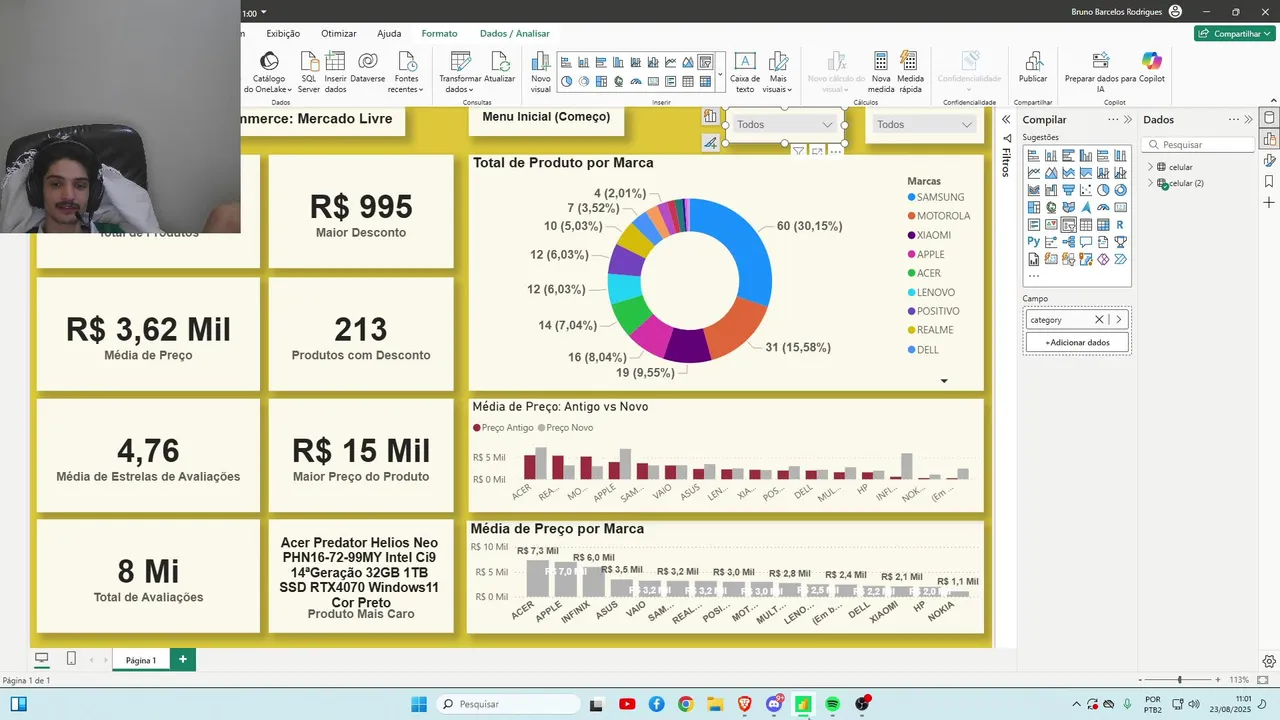Image resolution: width=1280 pixels, height=720 pixels.
Task: Collapse the Compilar pane
Action: (1129, 120)
